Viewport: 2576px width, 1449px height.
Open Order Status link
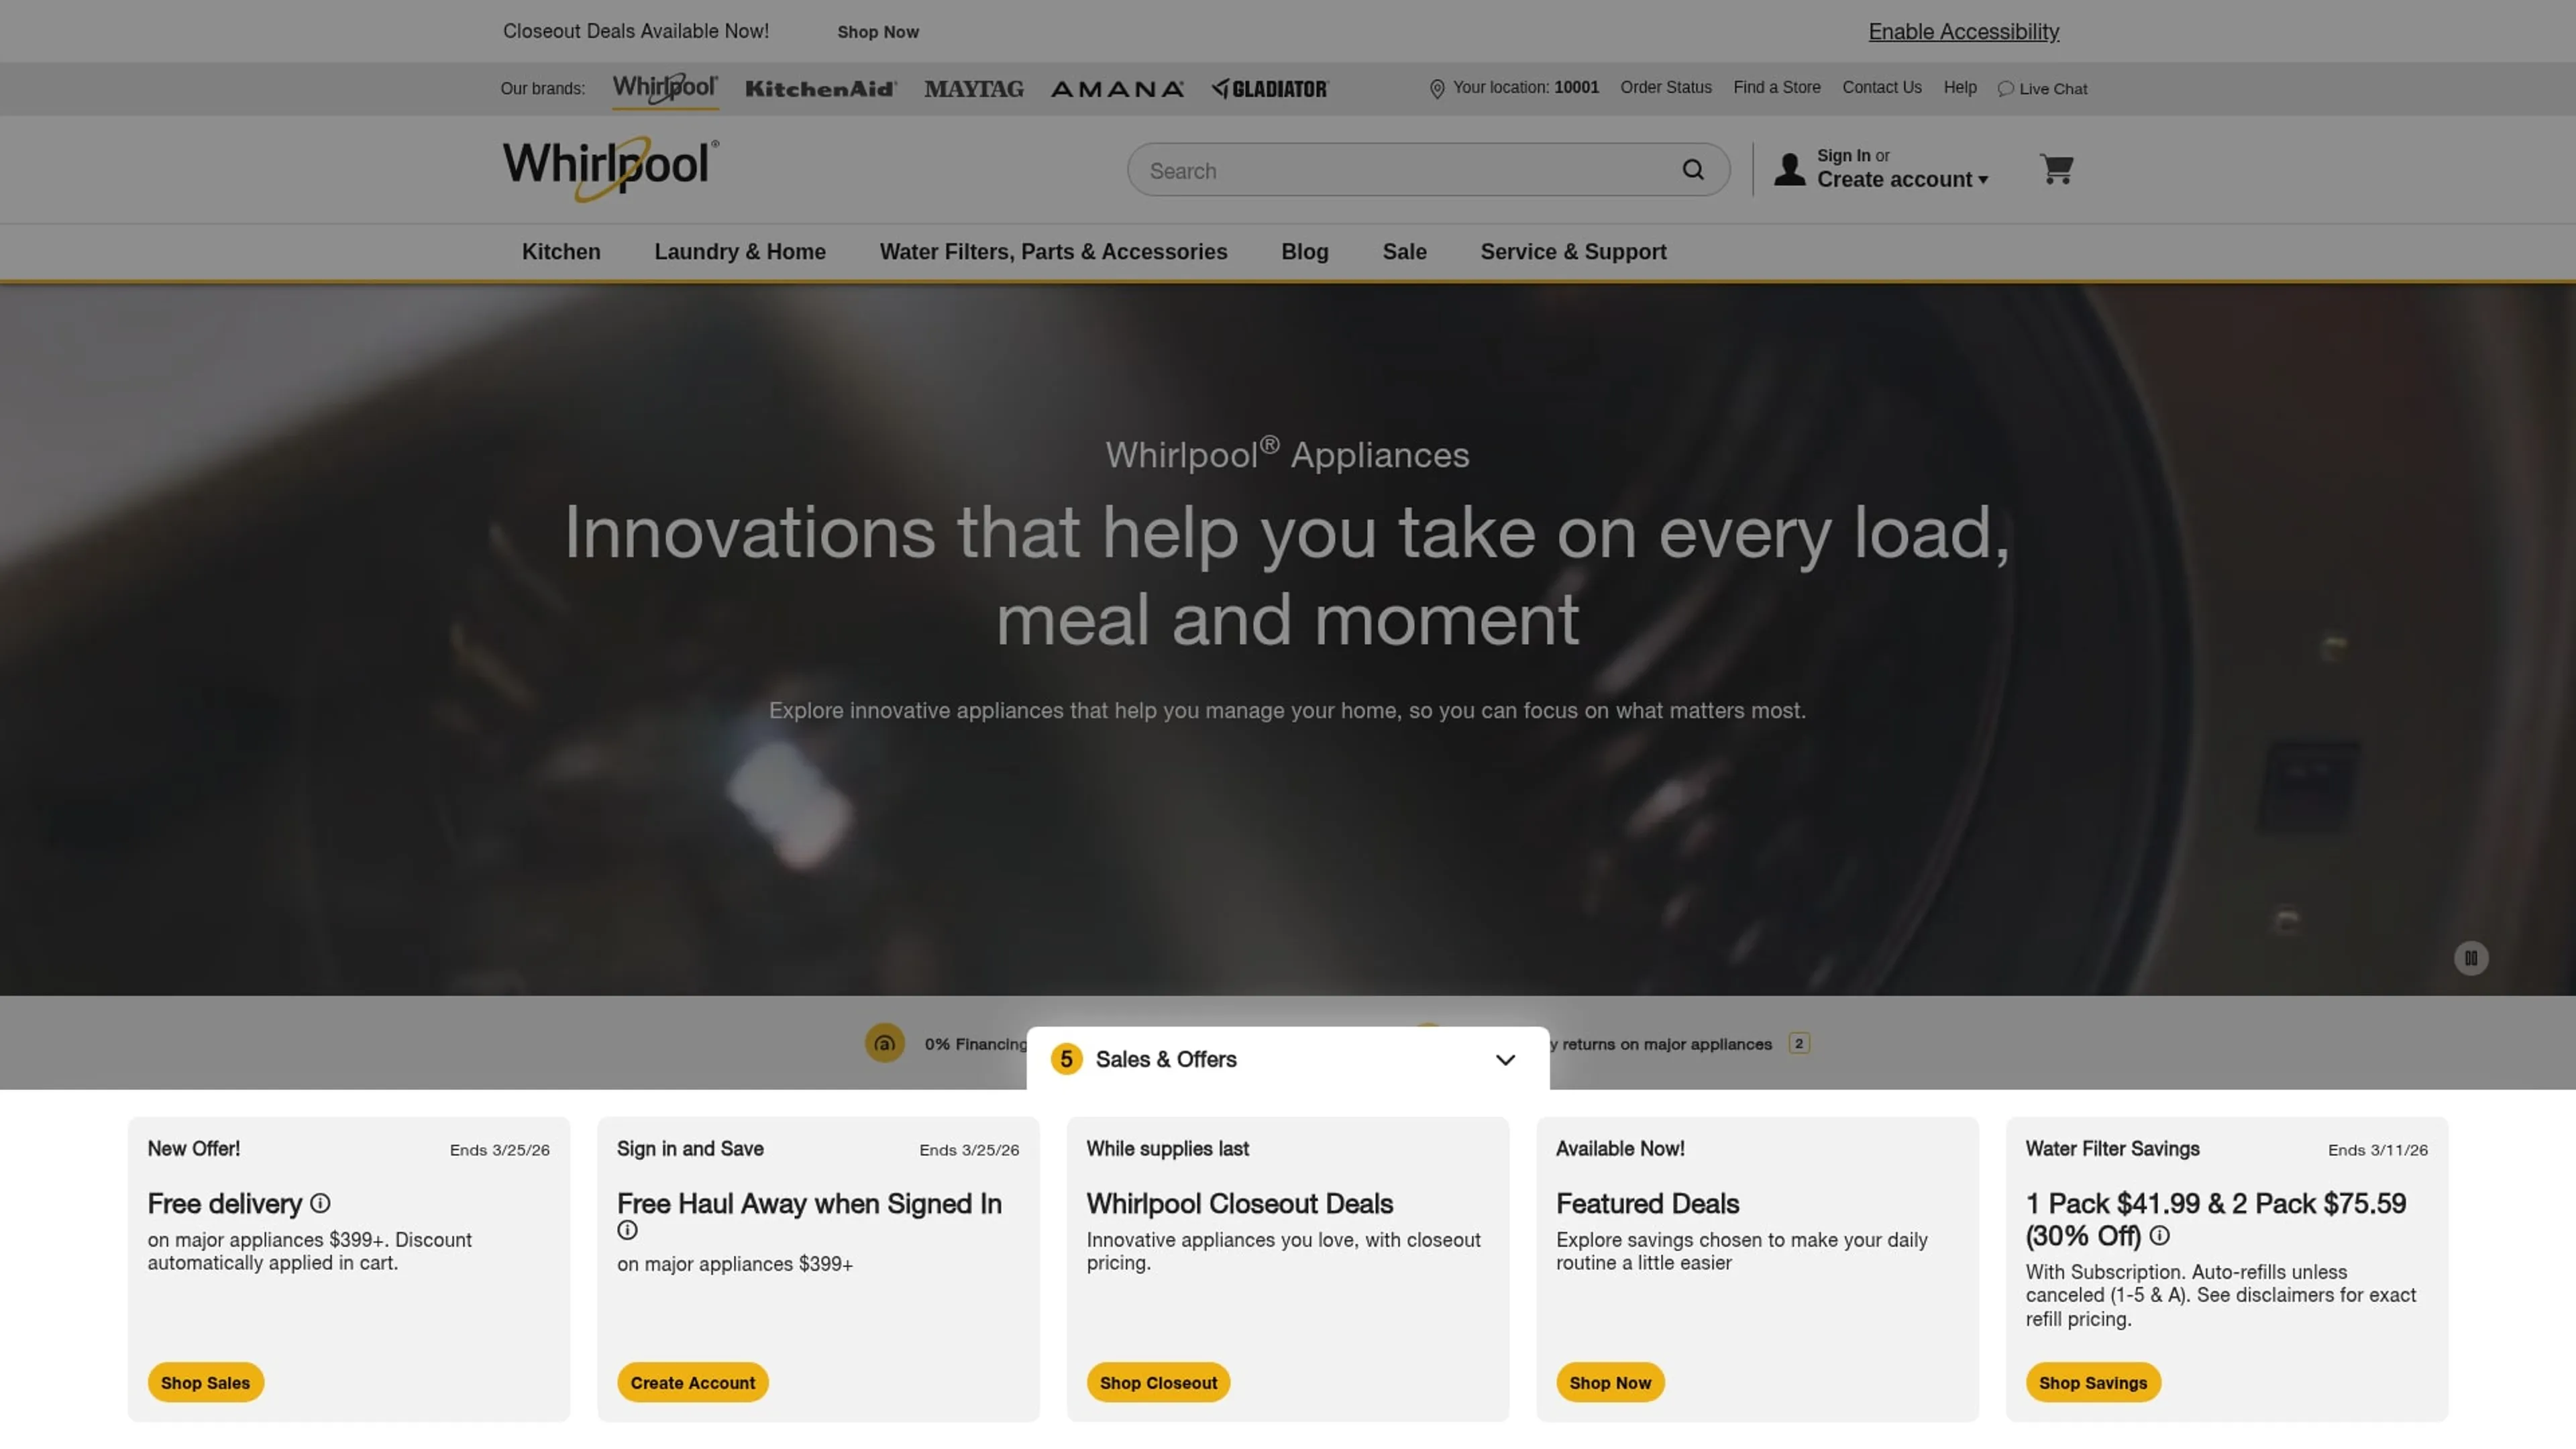click(1665, 87)
